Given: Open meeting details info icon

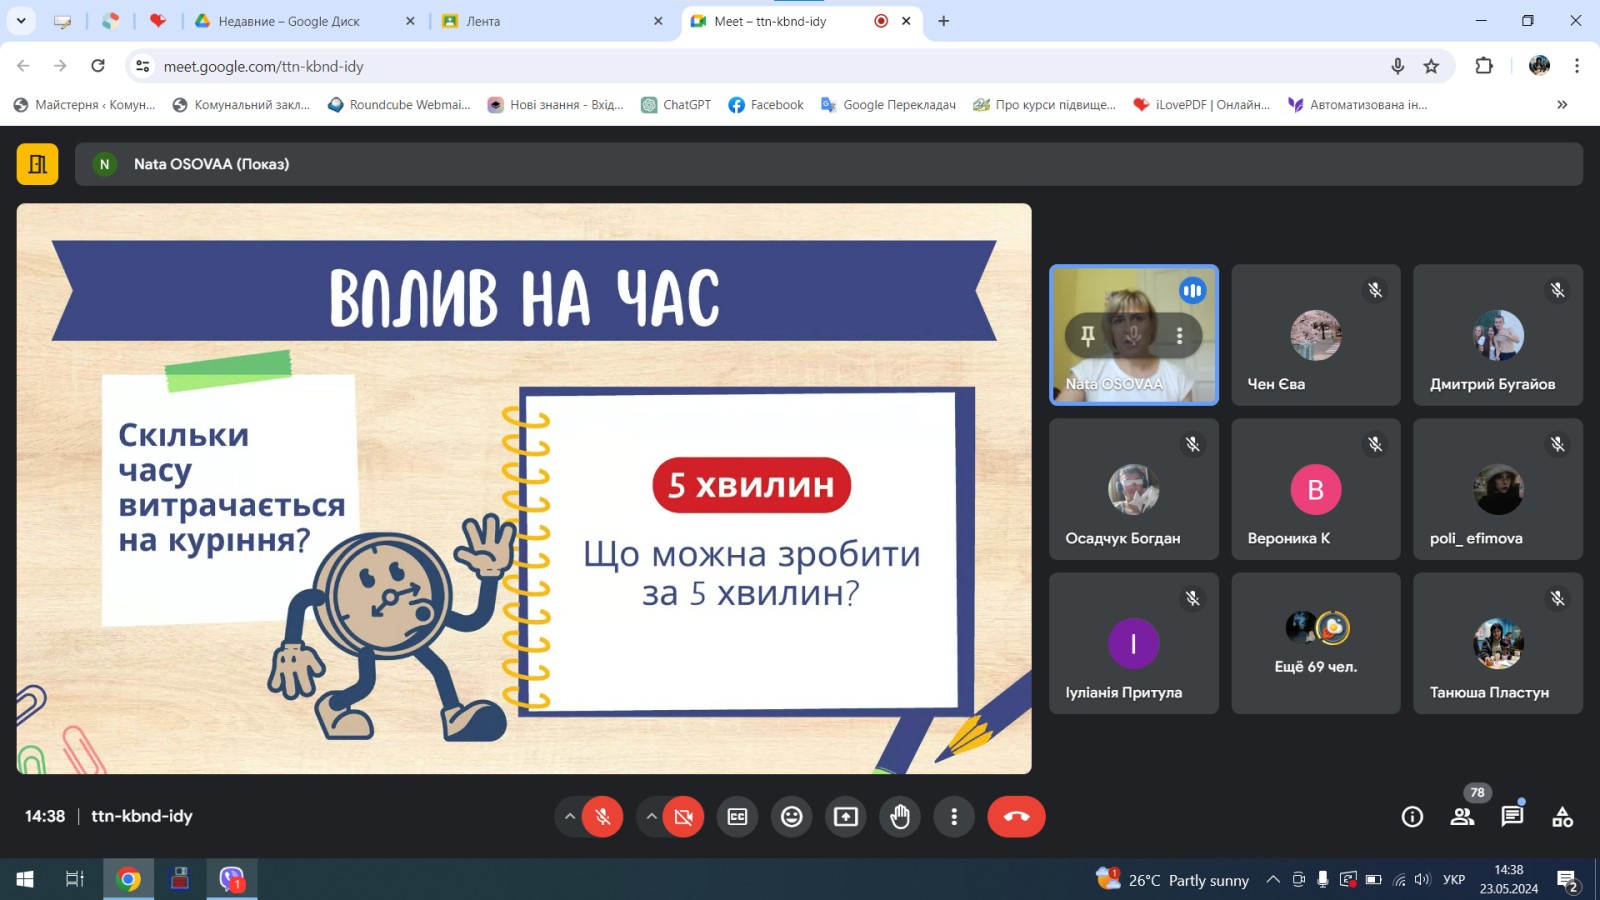Looking at the screenshot, I should [1412, 817].
